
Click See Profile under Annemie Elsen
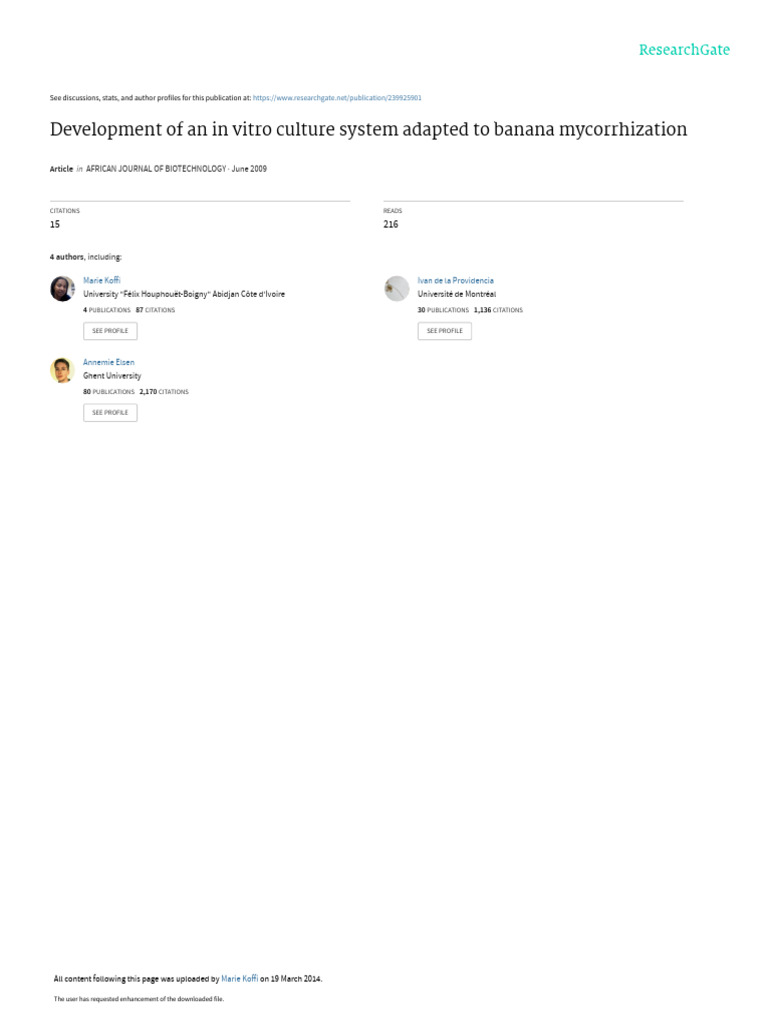click(110, 413)
